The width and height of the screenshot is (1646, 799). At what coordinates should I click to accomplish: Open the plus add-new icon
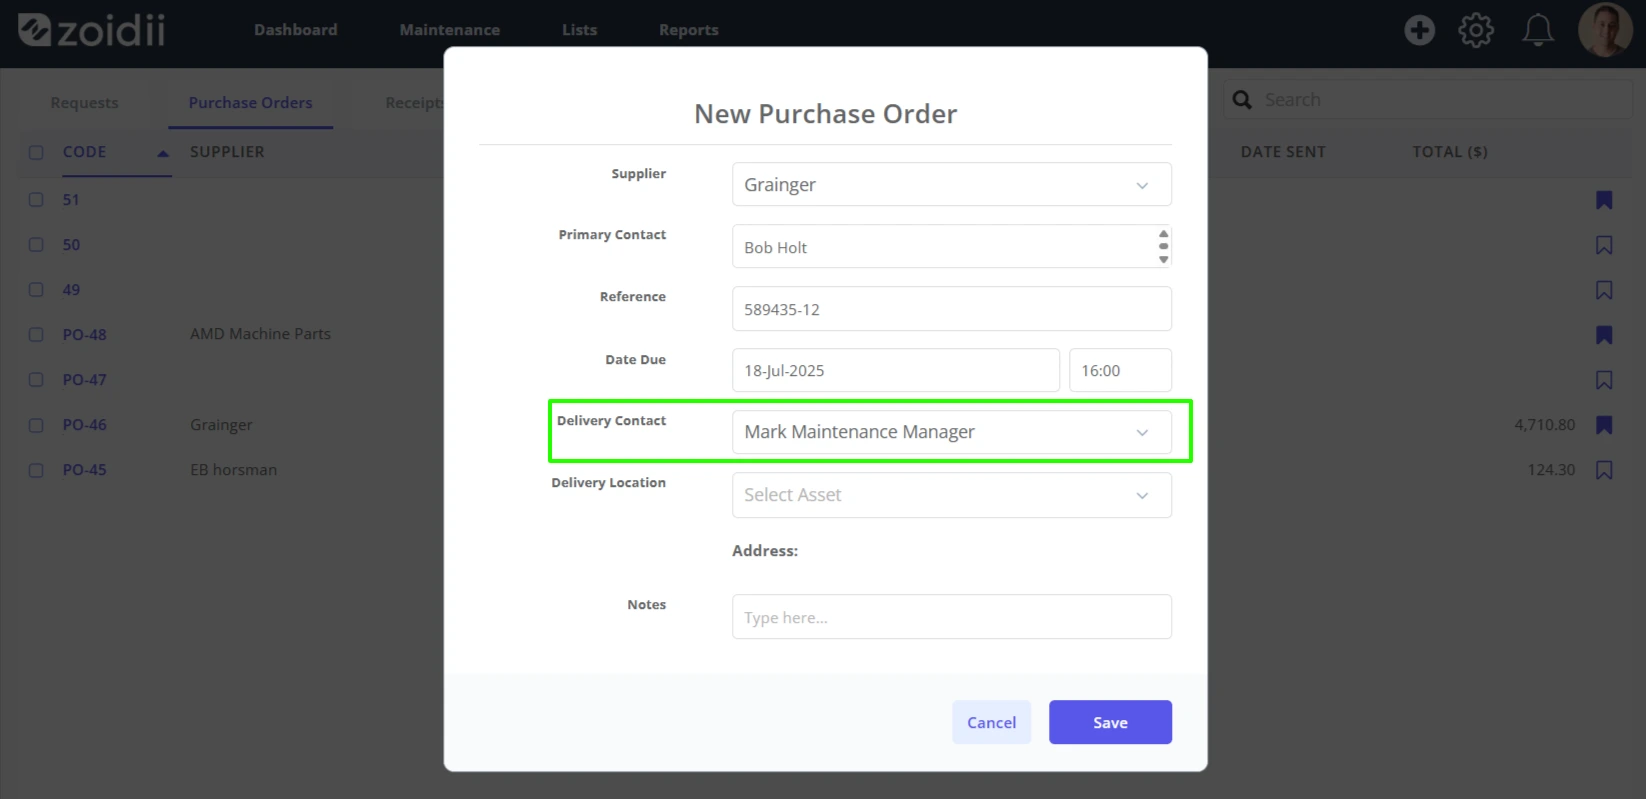pyautogui.click(x=1419, y=30)
